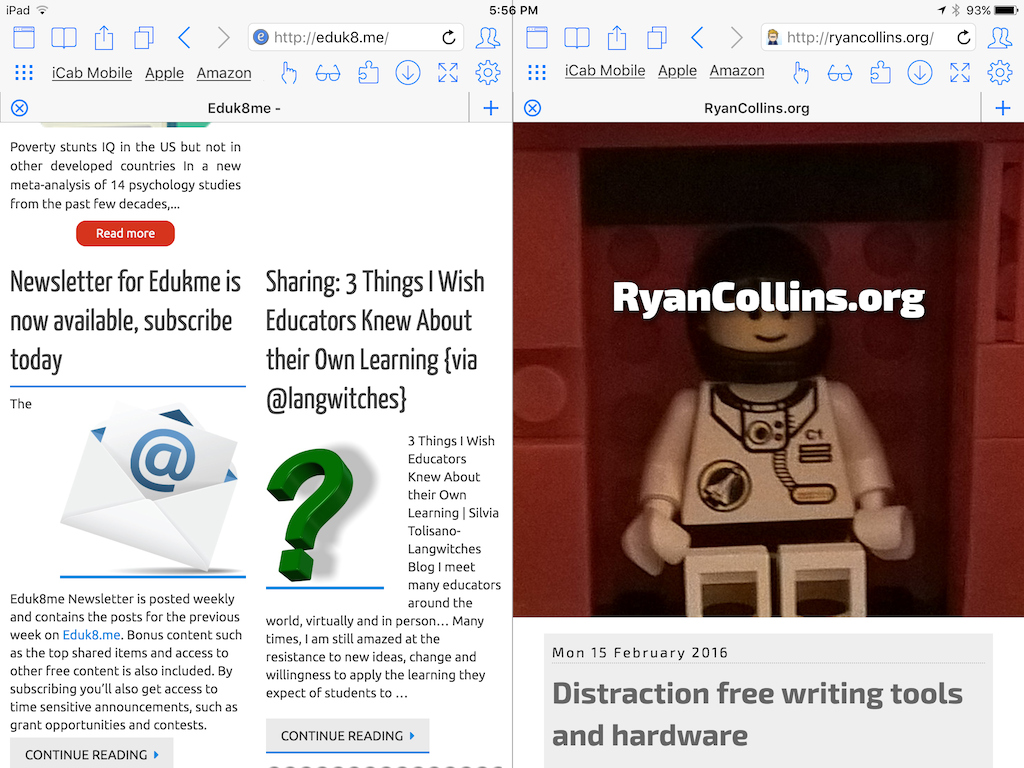
Task: Open tab overview icon in right pane
Action: pyautogui.click(x=657, y=38)
